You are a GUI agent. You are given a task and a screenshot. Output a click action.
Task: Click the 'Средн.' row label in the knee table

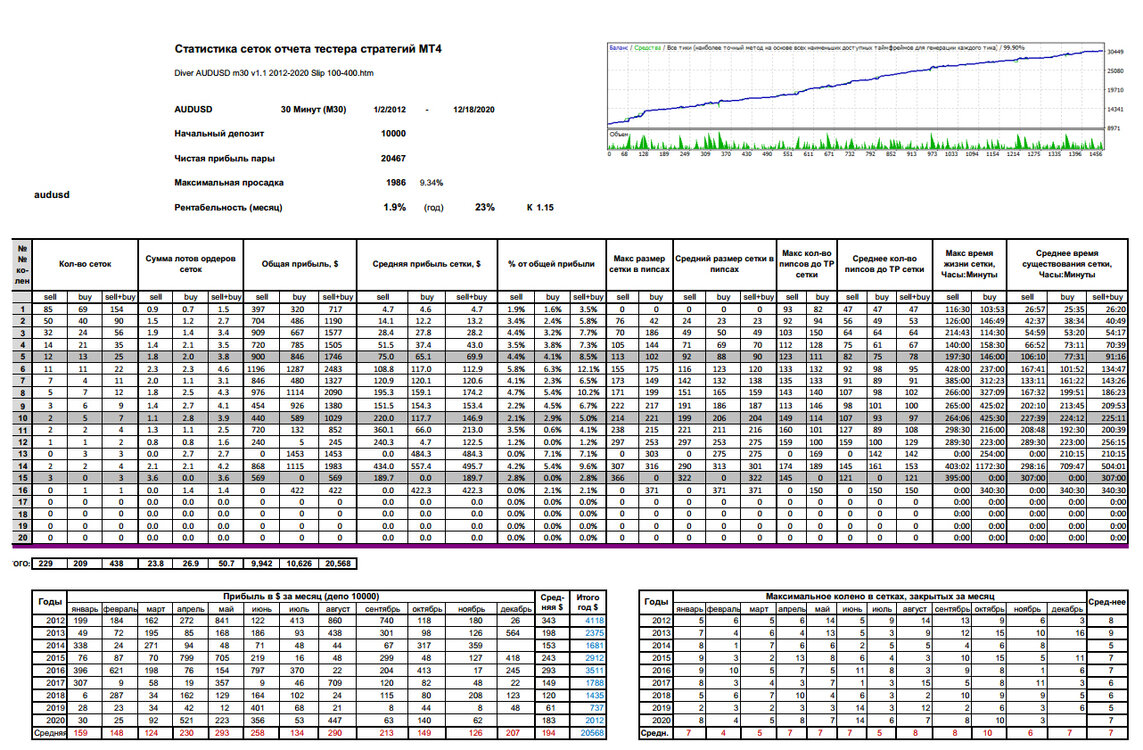tap(655, 733)
